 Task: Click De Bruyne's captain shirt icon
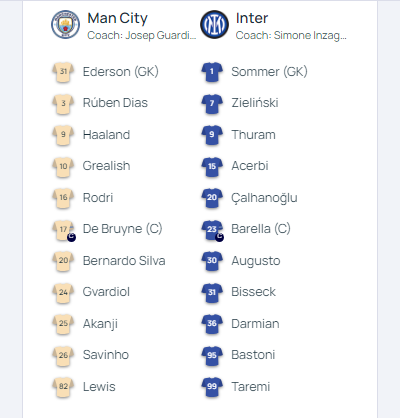click(64, 230)
